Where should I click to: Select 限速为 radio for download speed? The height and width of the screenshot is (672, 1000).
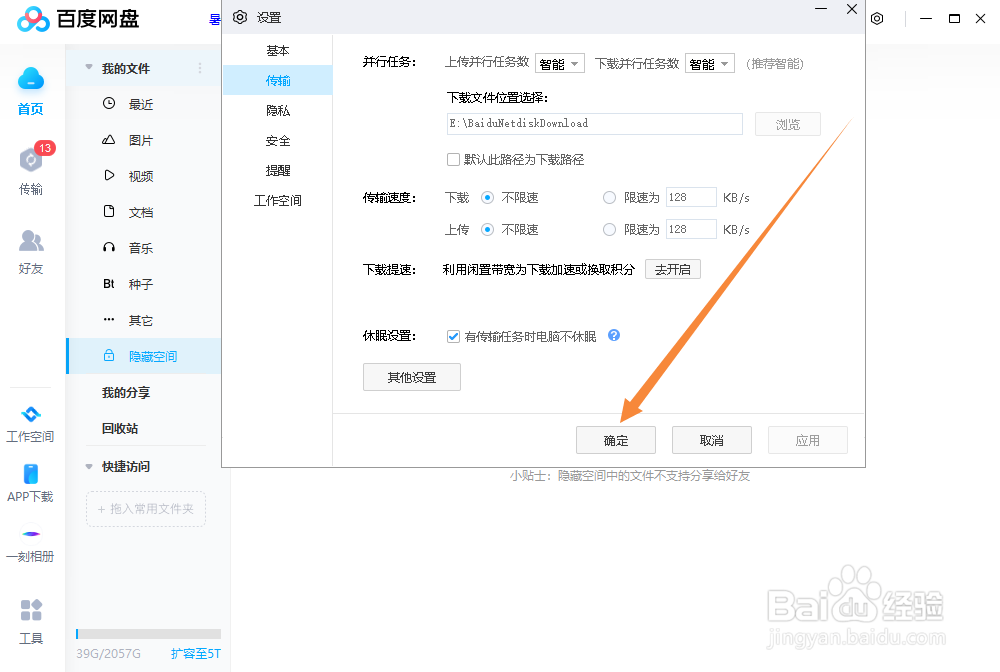[x=609, y=197]
